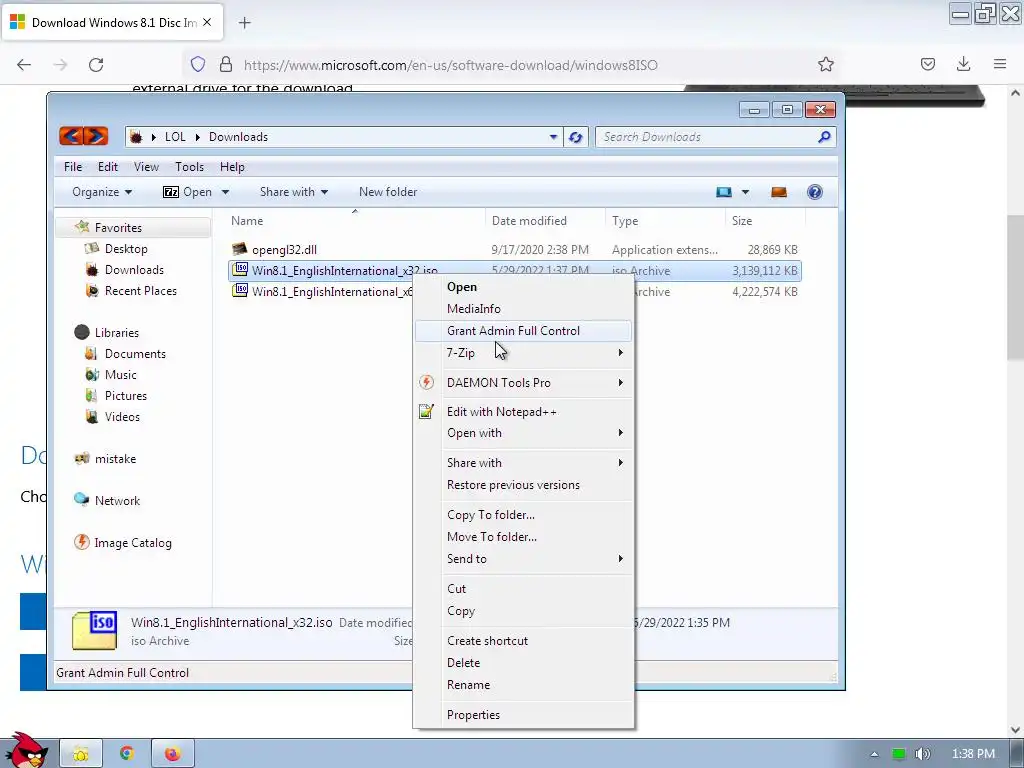
Task: Choose Copy To folder...
Action: pos(524,515)
